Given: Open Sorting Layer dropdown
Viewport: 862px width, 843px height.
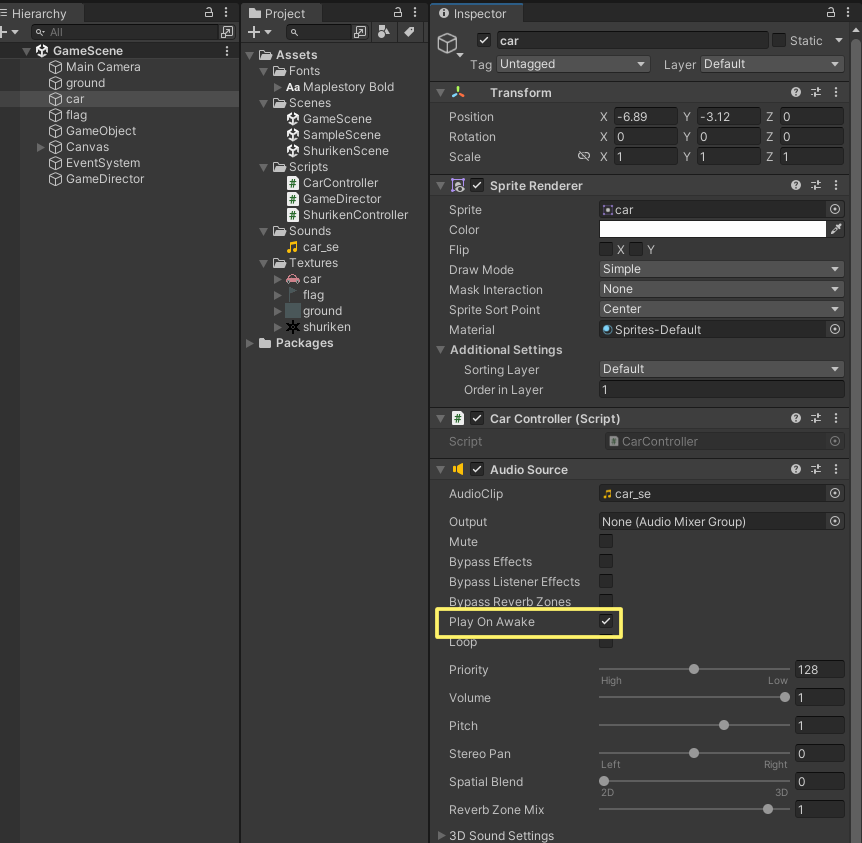Looking at the screenshot, I should 721,369.
